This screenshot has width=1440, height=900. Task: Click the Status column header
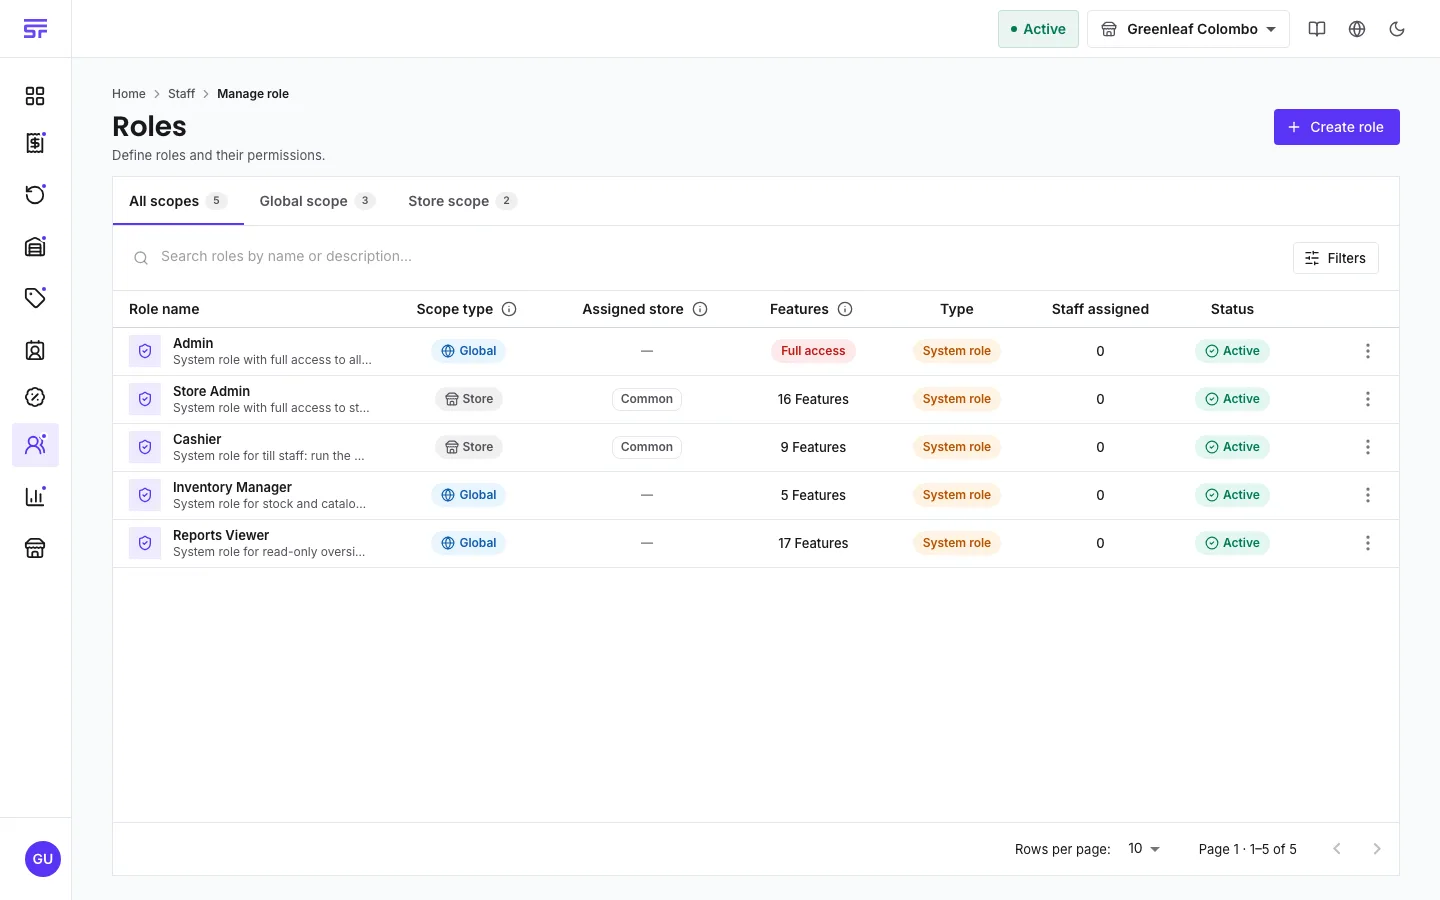tap(1232, 309)
